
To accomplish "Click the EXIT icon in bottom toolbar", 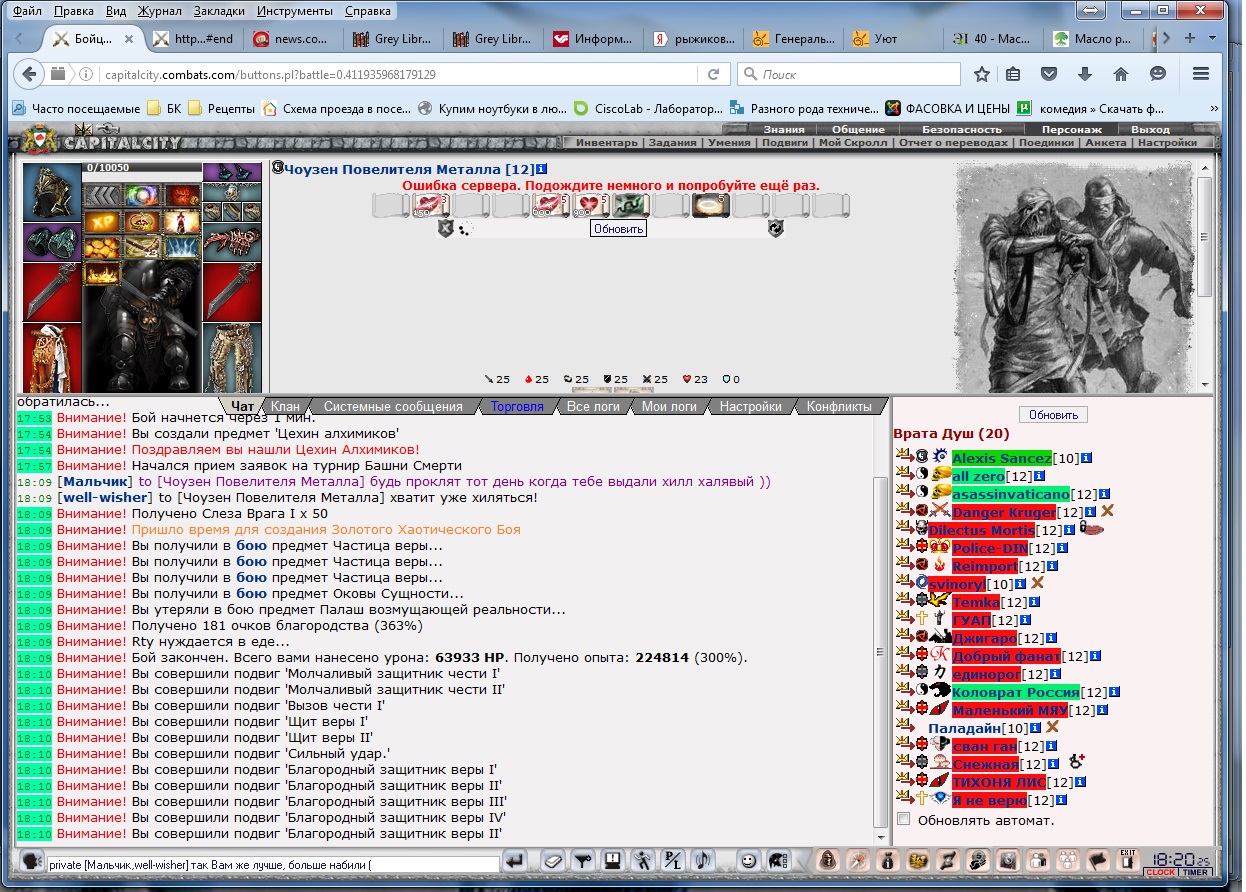I will coord(1128,859).
